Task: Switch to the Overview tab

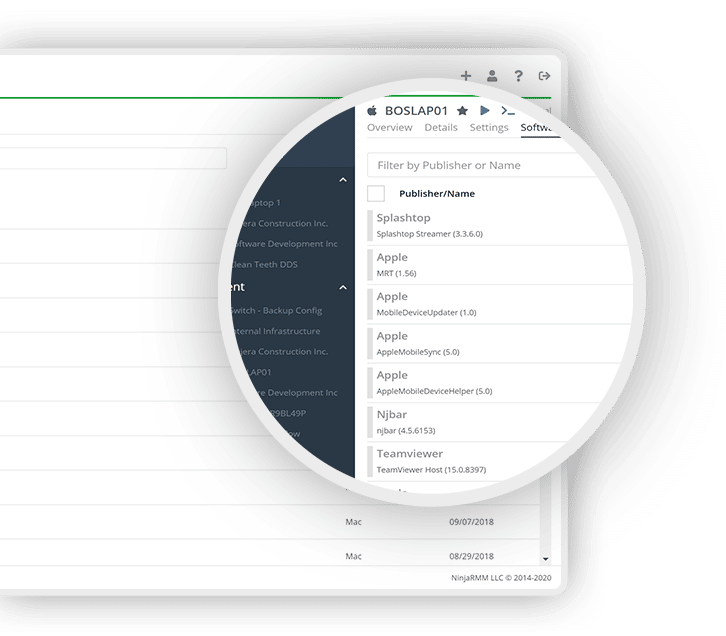Action: pos(389,128)
